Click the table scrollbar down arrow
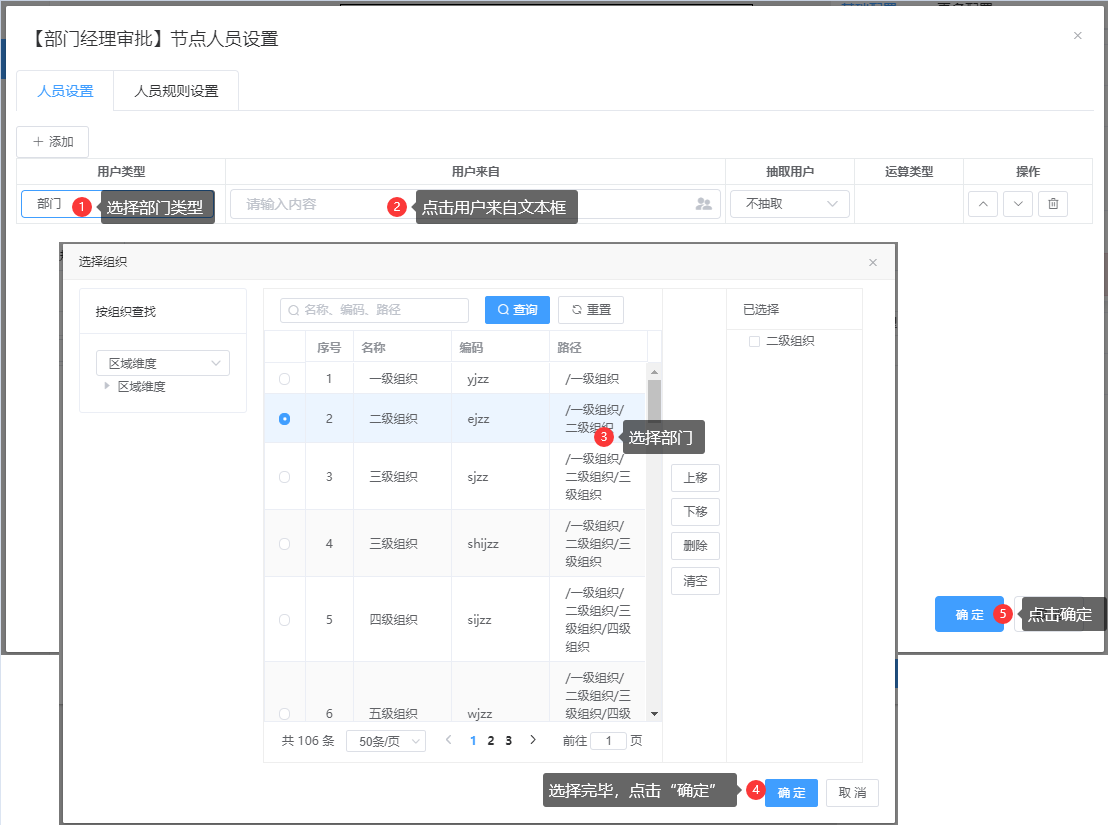The width and height of the screenshot is (1108, 825). coord(654,713)
